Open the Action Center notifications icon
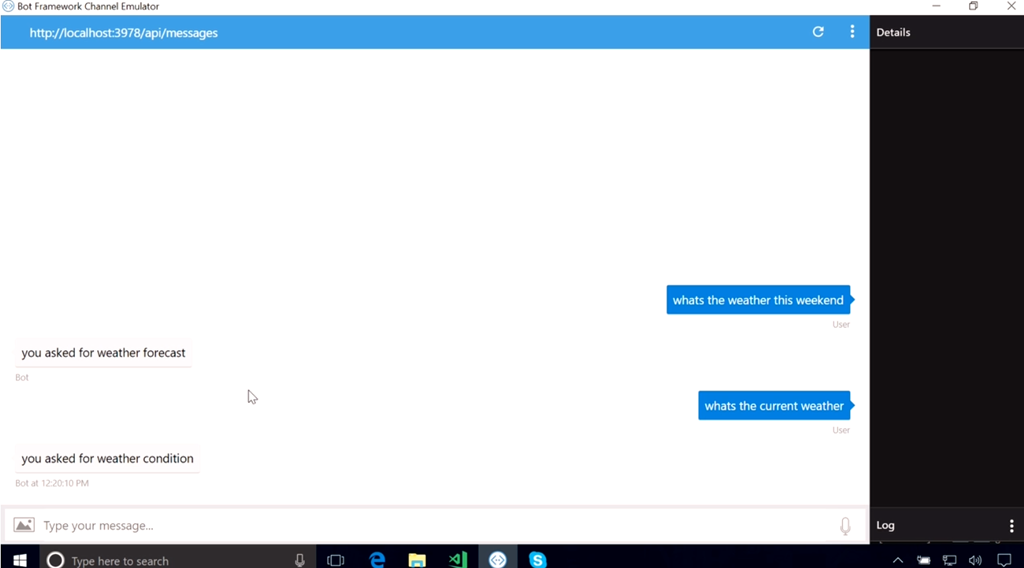This screenshot has height=568, width=1024. pyautogui.click(x=1004, y=560)
